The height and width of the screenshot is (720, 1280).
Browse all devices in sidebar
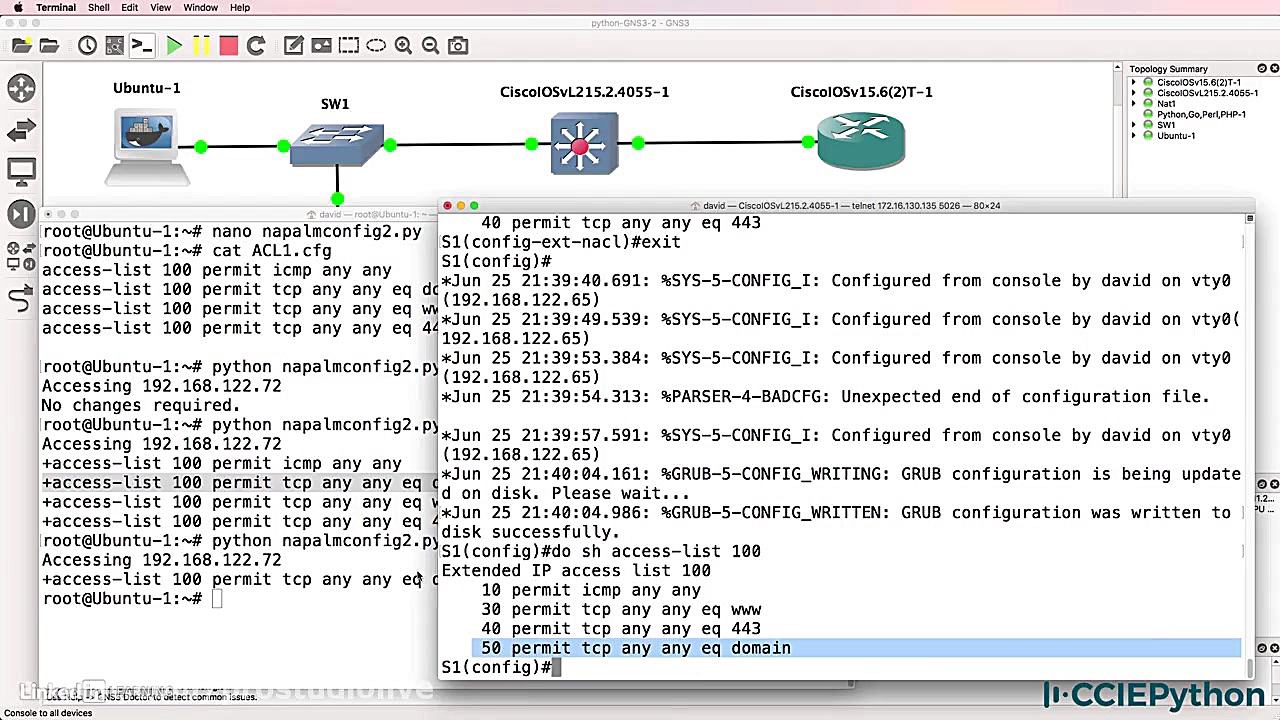[x=21, y=255]
